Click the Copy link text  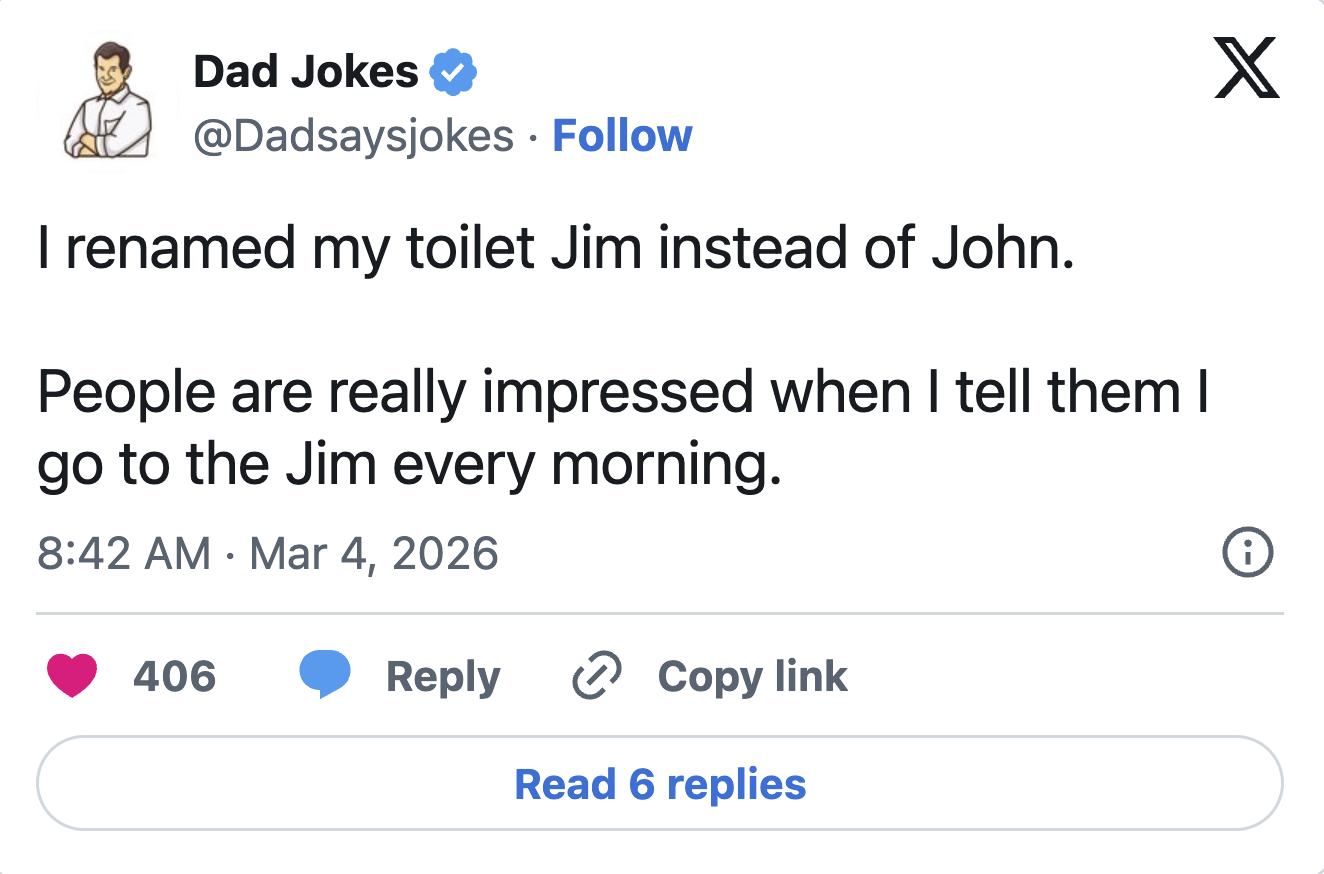pyautogui.click(x=752, y=676)
